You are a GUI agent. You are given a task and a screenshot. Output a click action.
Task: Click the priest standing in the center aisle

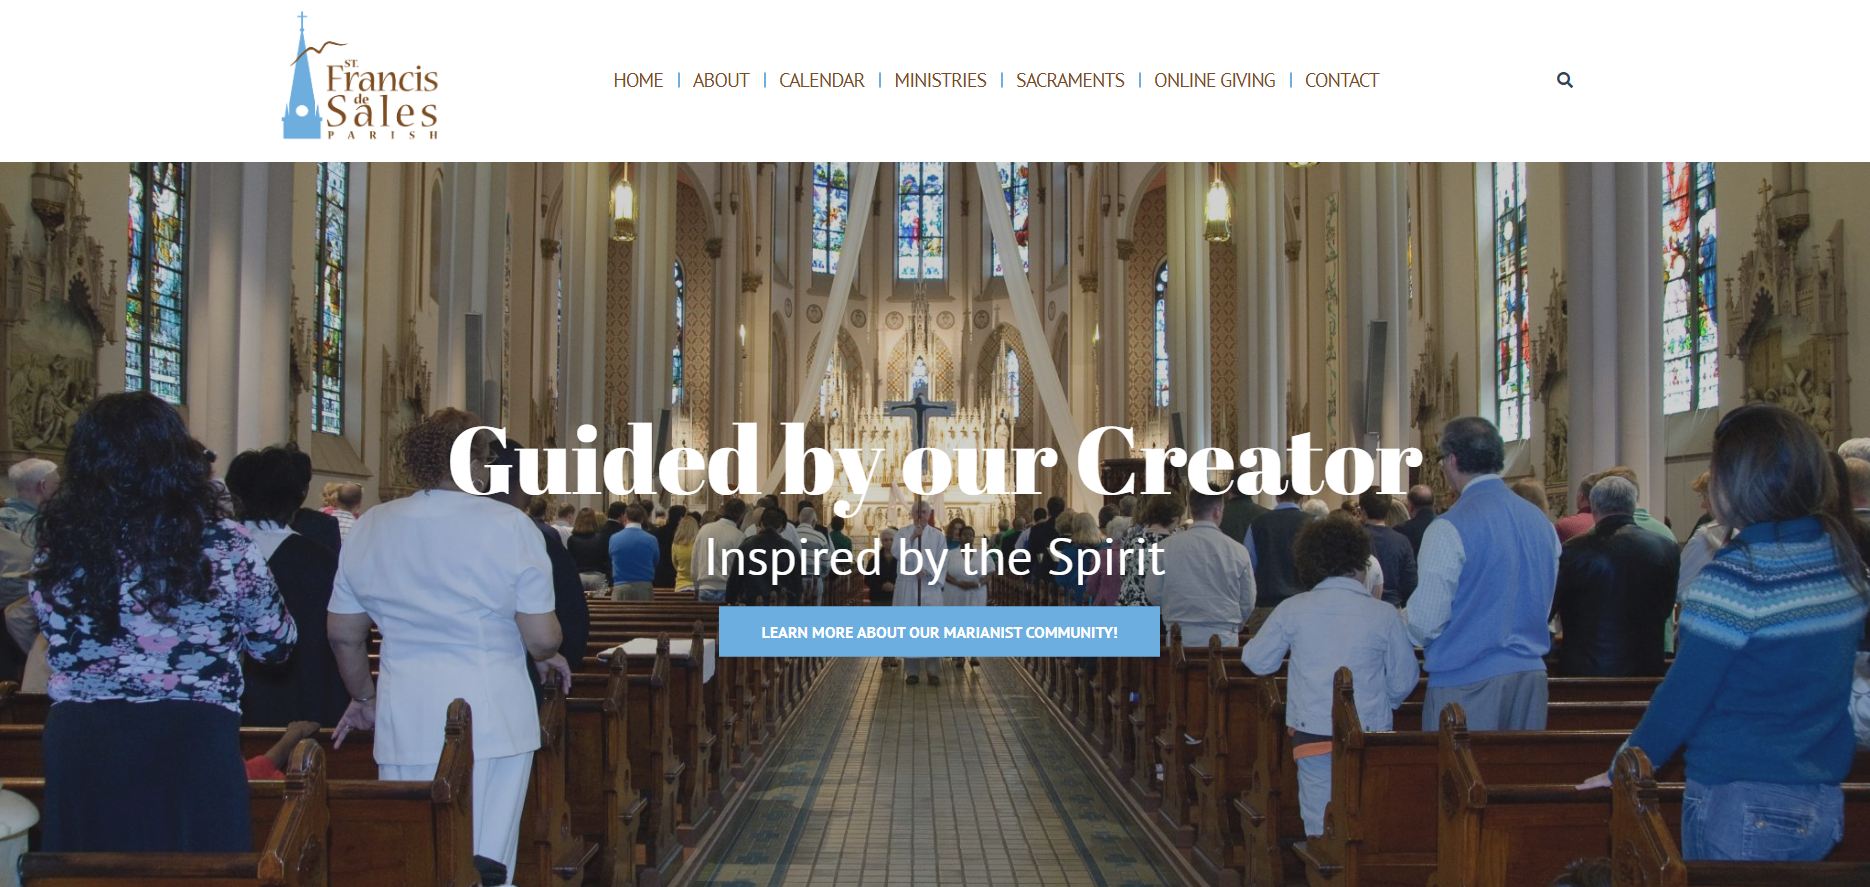920,592
